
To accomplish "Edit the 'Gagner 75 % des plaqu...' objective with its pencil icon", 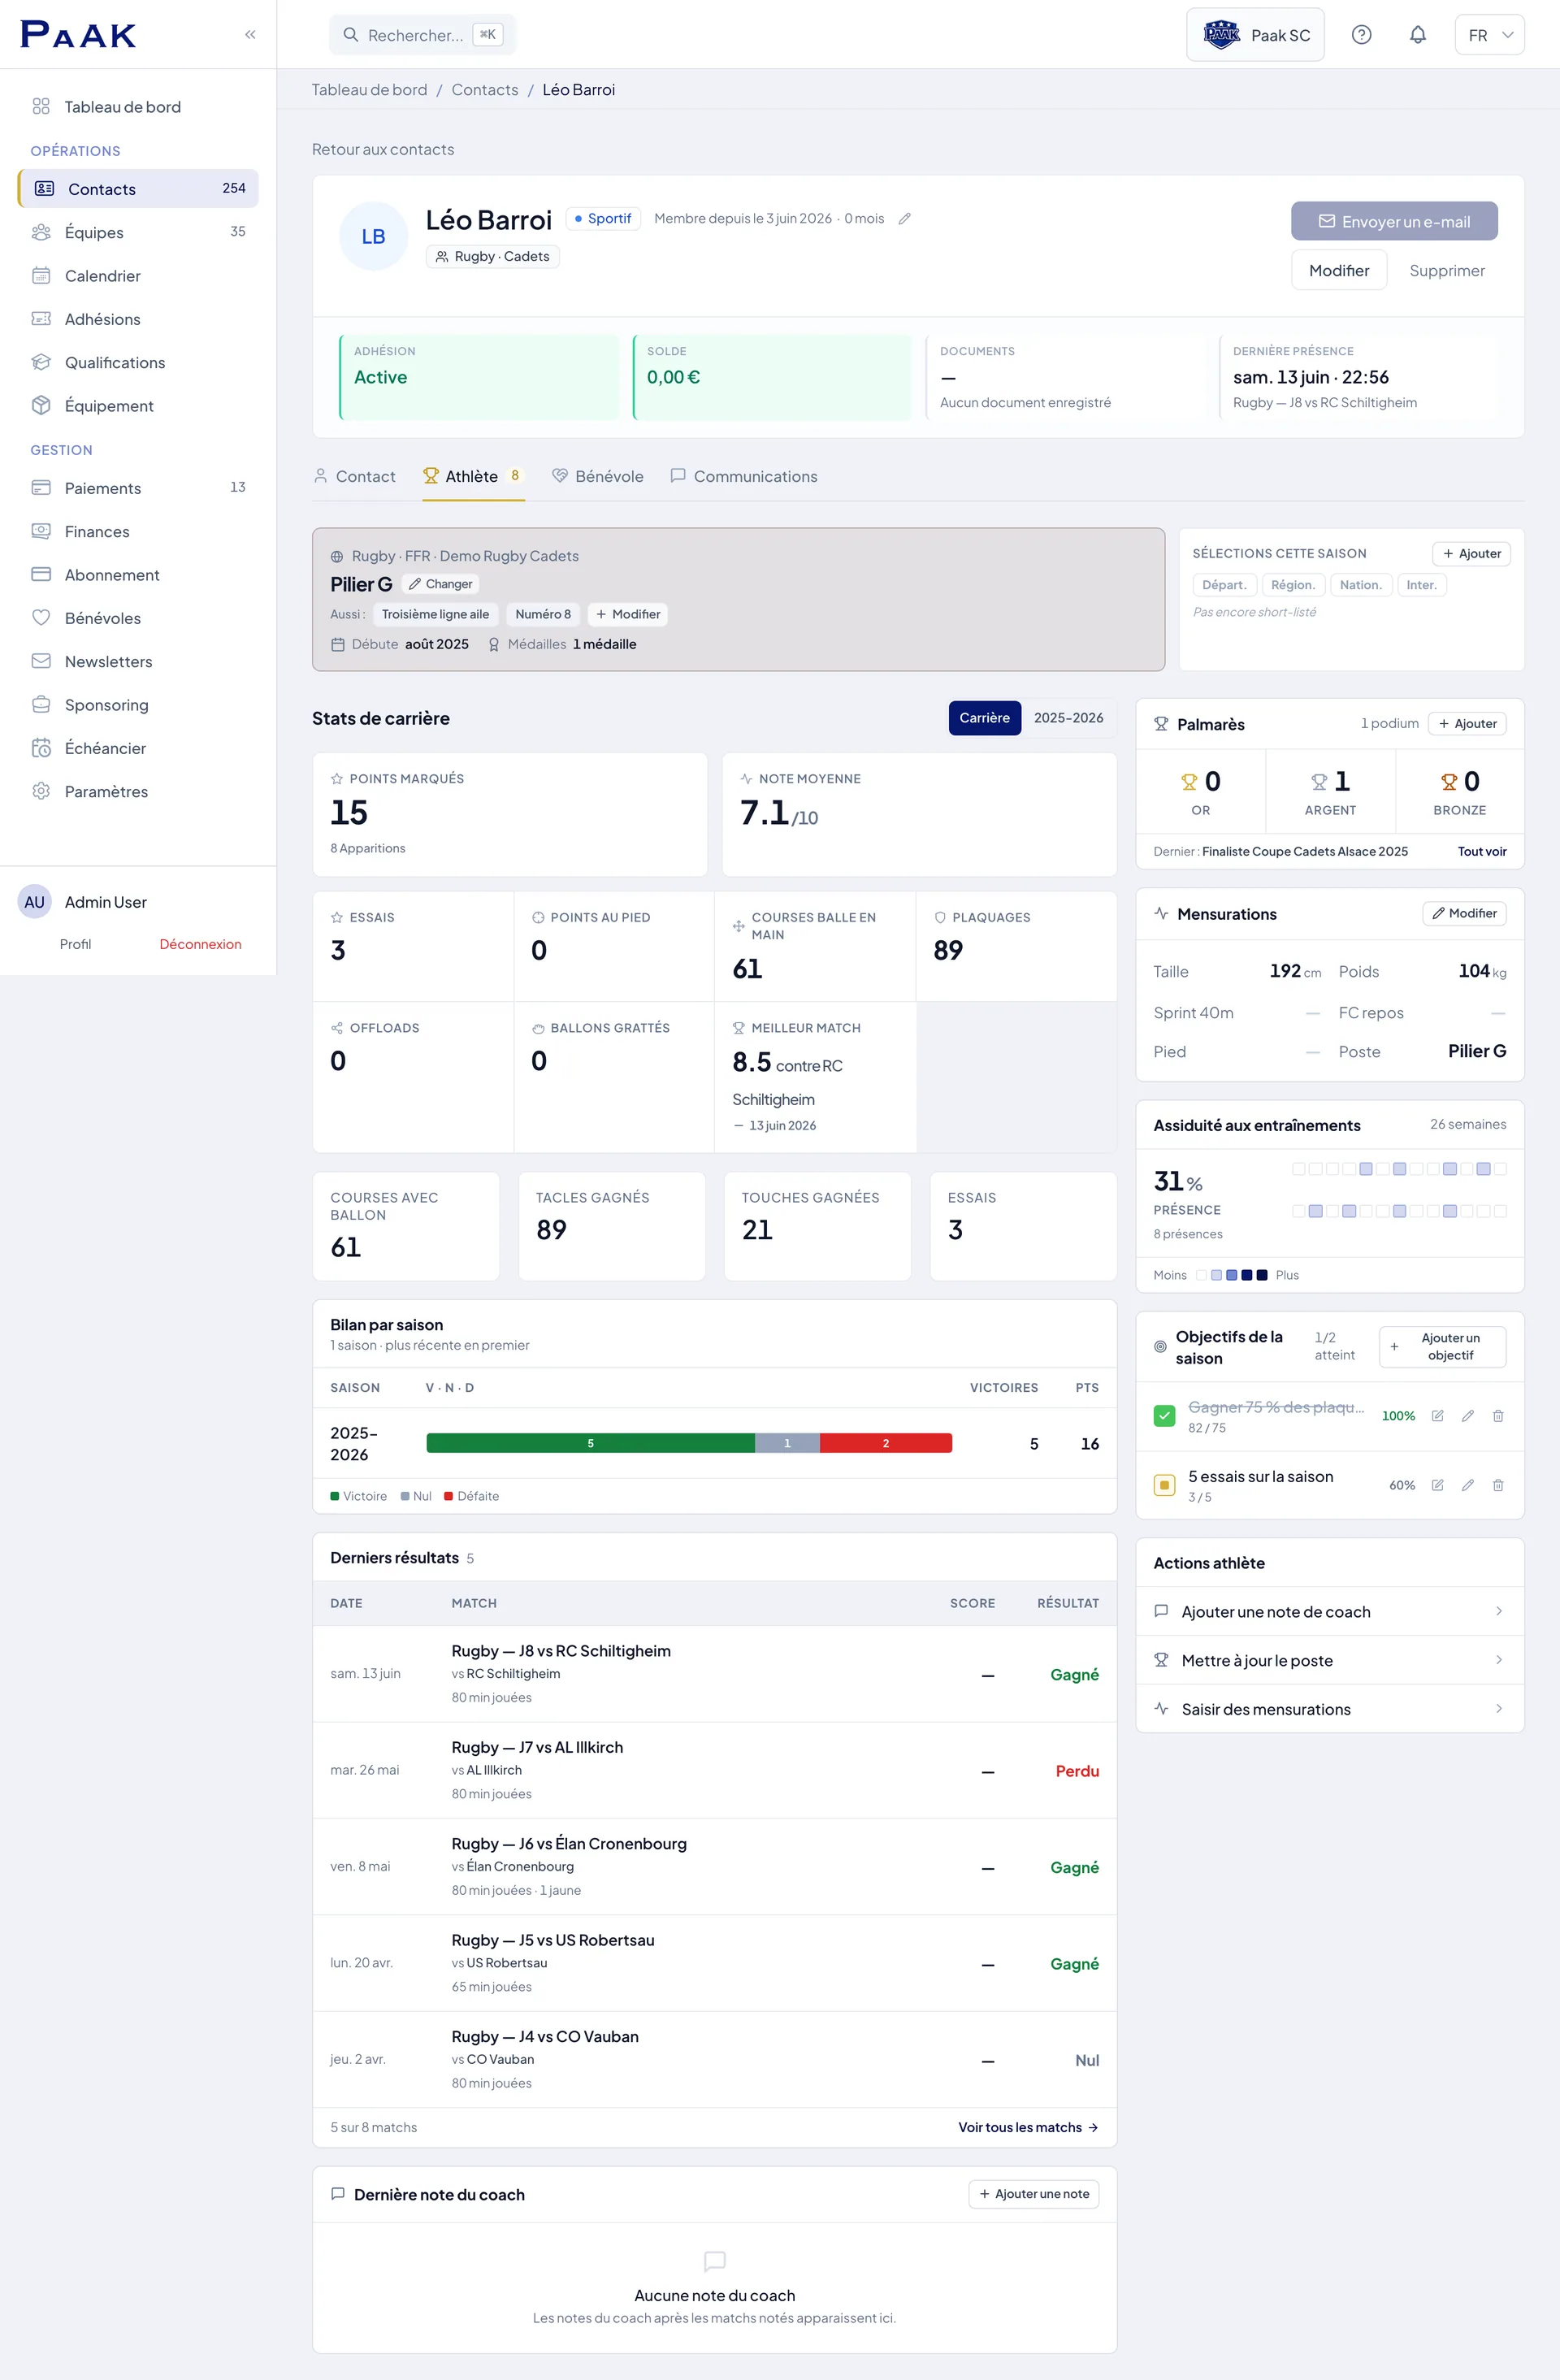I will tap(1467, 1416).
